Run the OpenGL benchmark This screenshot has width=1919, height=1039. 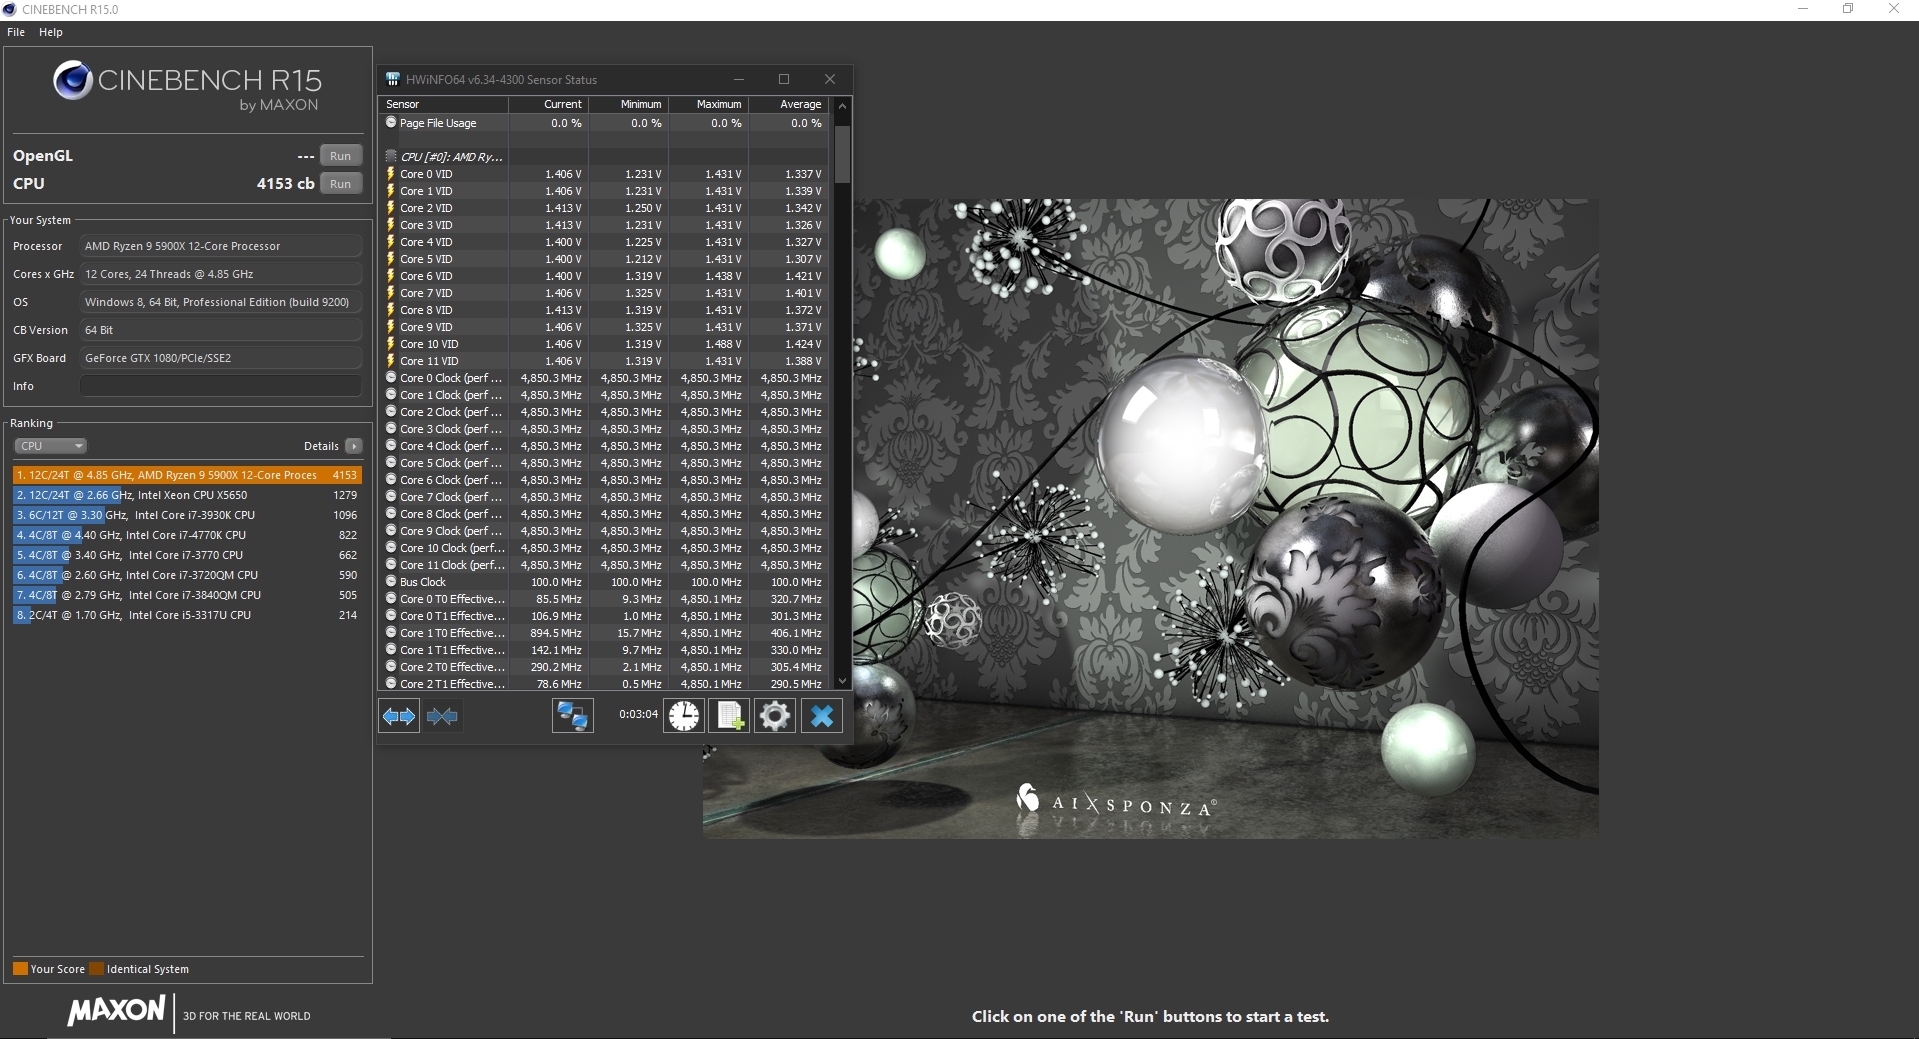[341, 156]
